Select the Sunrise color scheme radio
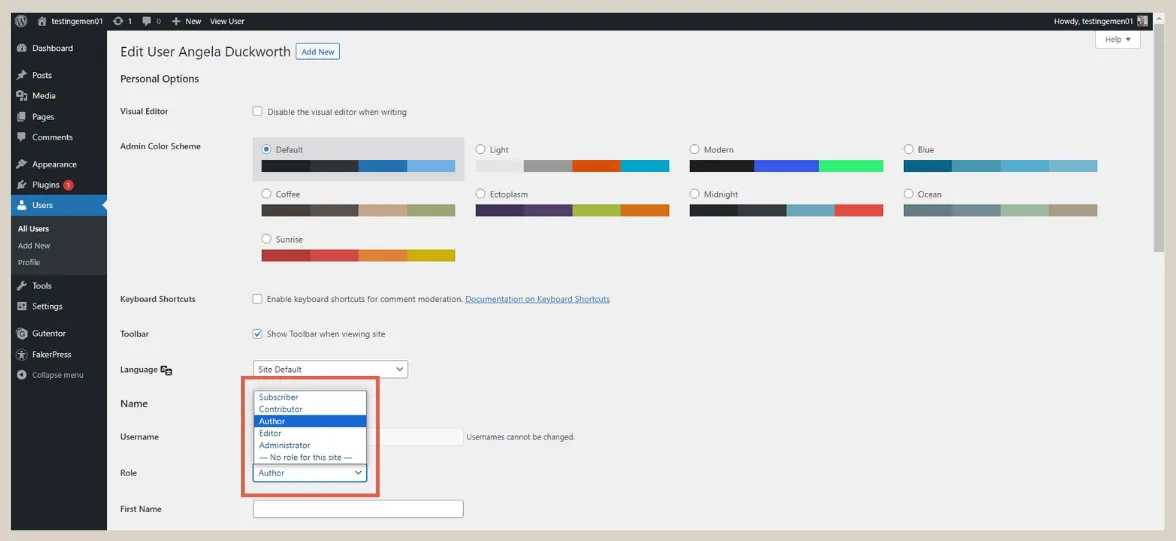 [266, 239]
